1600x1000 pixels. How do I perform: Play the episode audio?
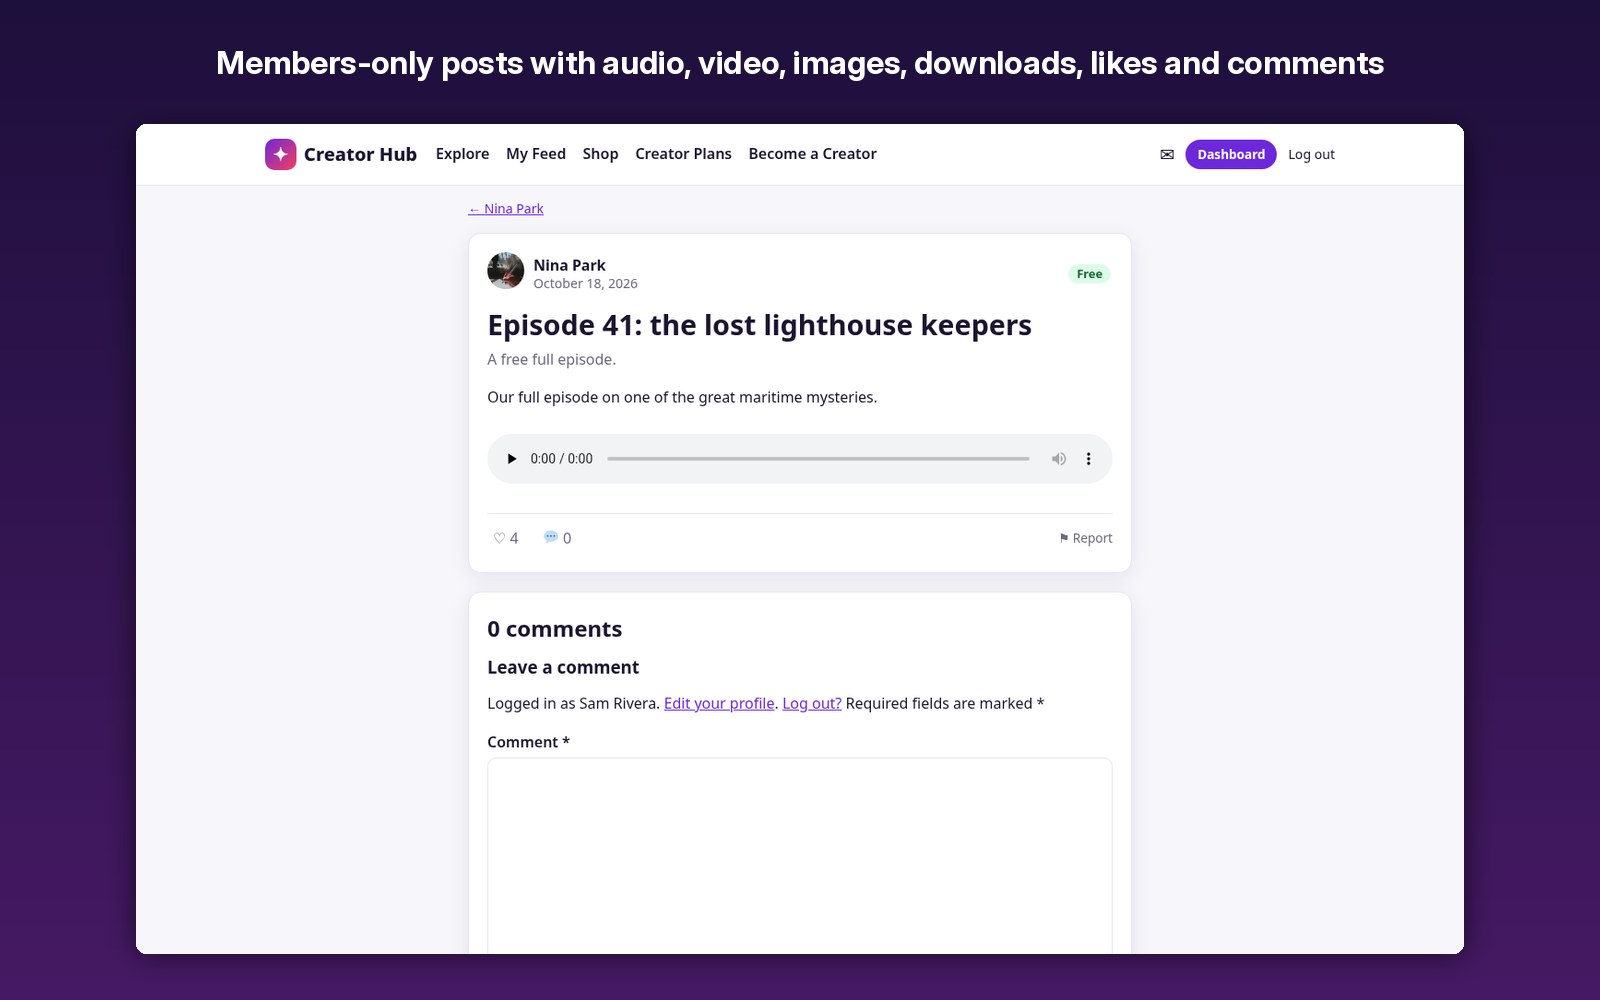click(x=512, y=459)
